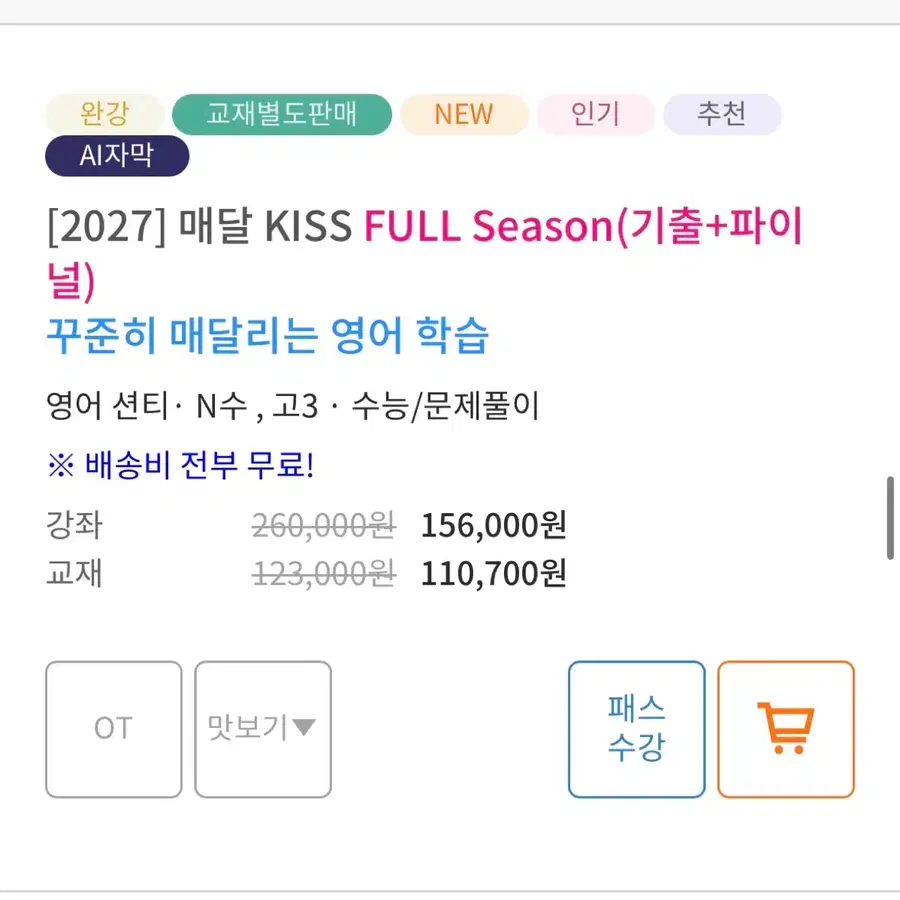
Task: Click the 강좌 label row
Action: coord(307,525)
